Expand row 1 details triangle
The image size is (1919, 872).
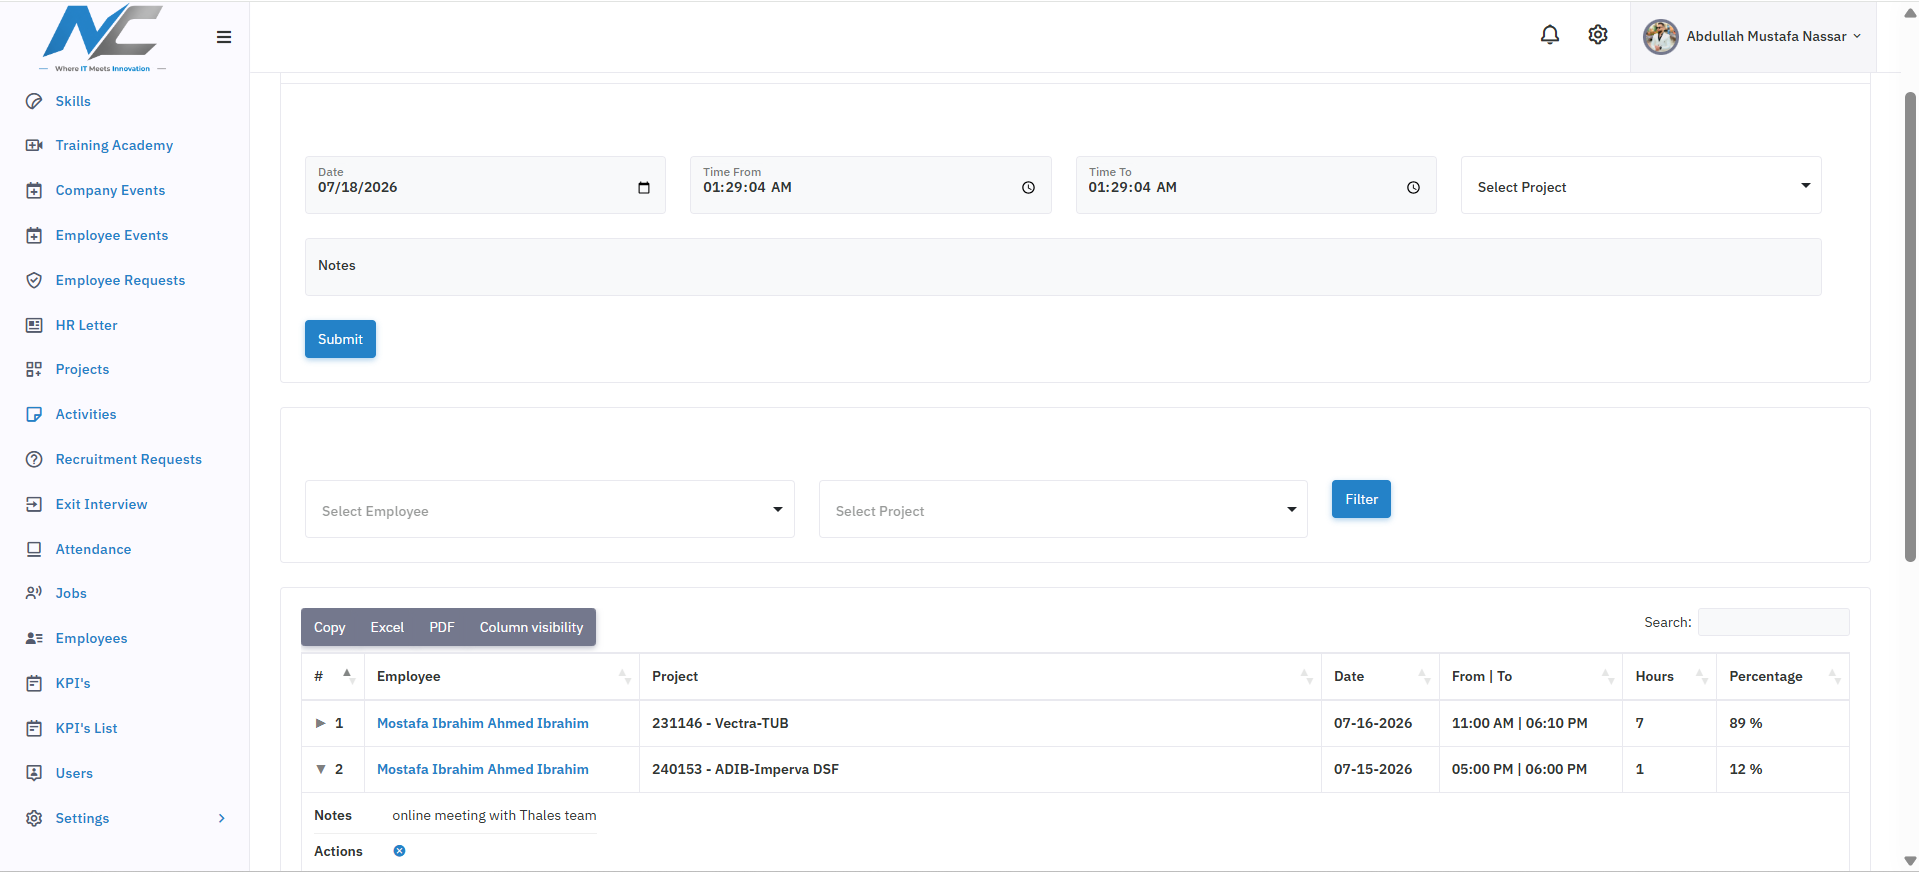coord(321,723)
